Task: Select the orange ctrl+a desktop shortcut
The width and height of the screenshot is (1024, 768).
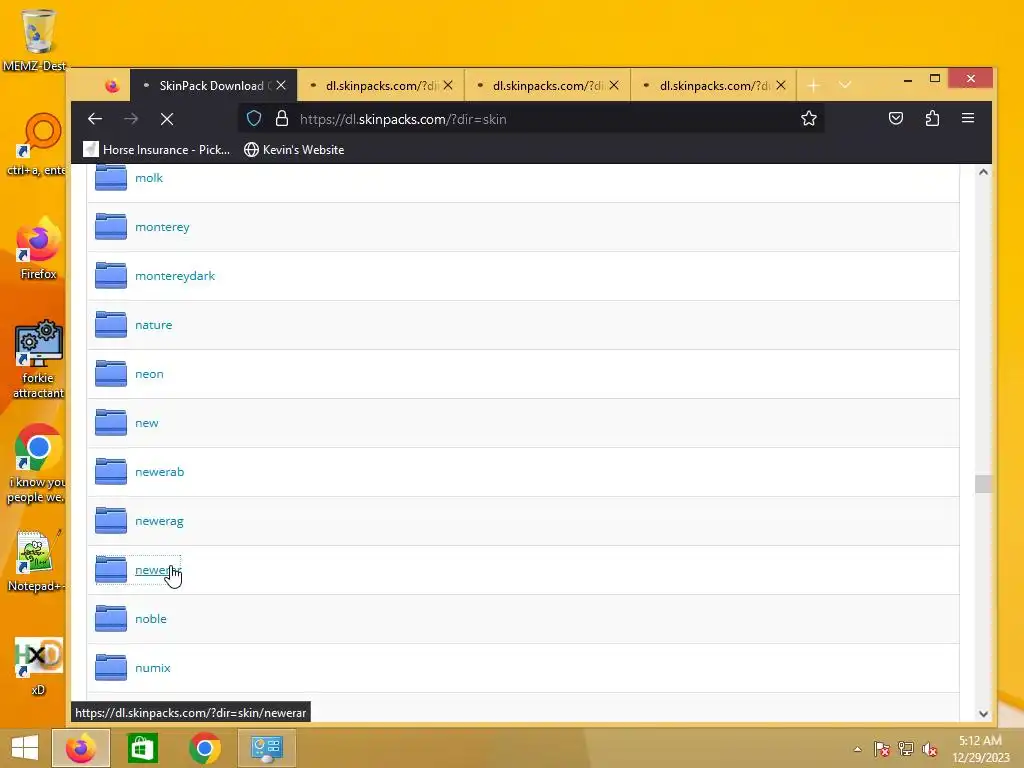Action: click(x=38, y=144)
